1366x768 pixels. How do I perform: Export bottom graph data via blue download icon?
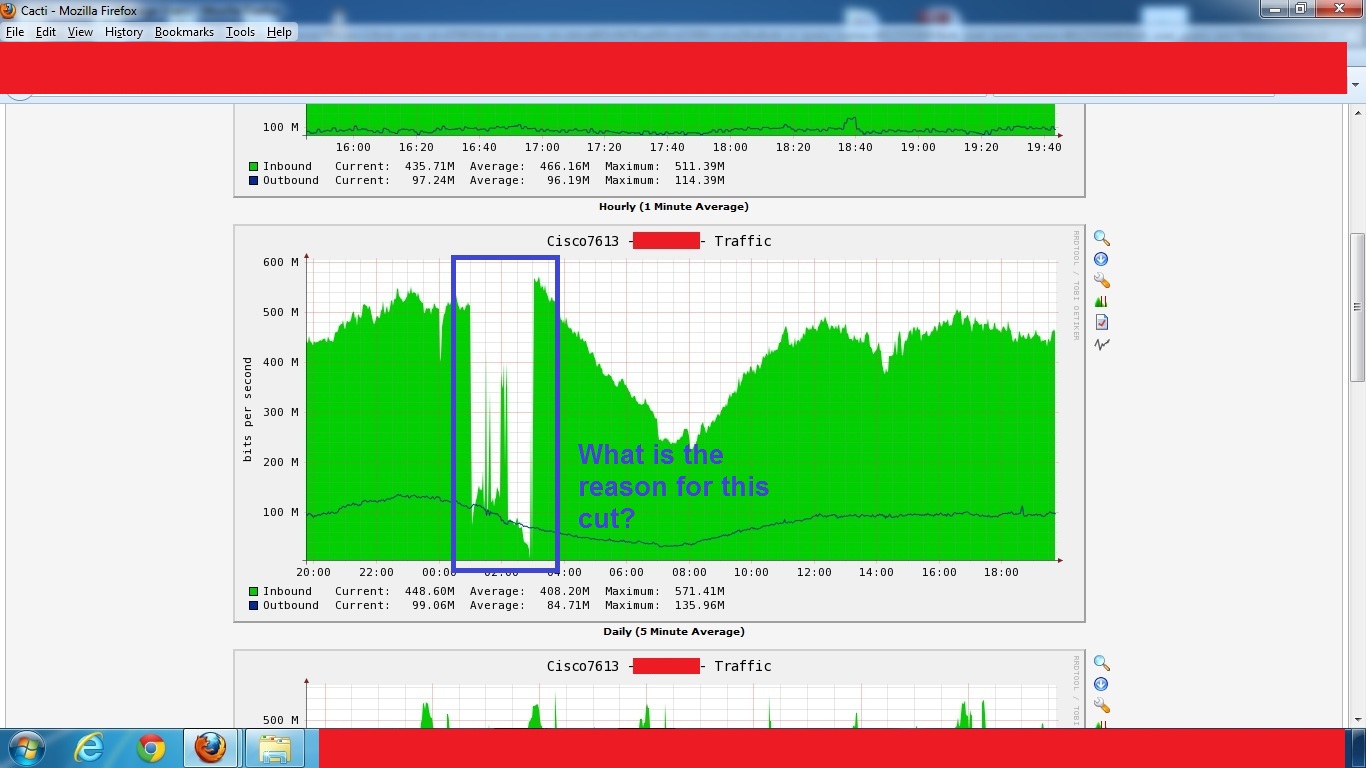1101,684
